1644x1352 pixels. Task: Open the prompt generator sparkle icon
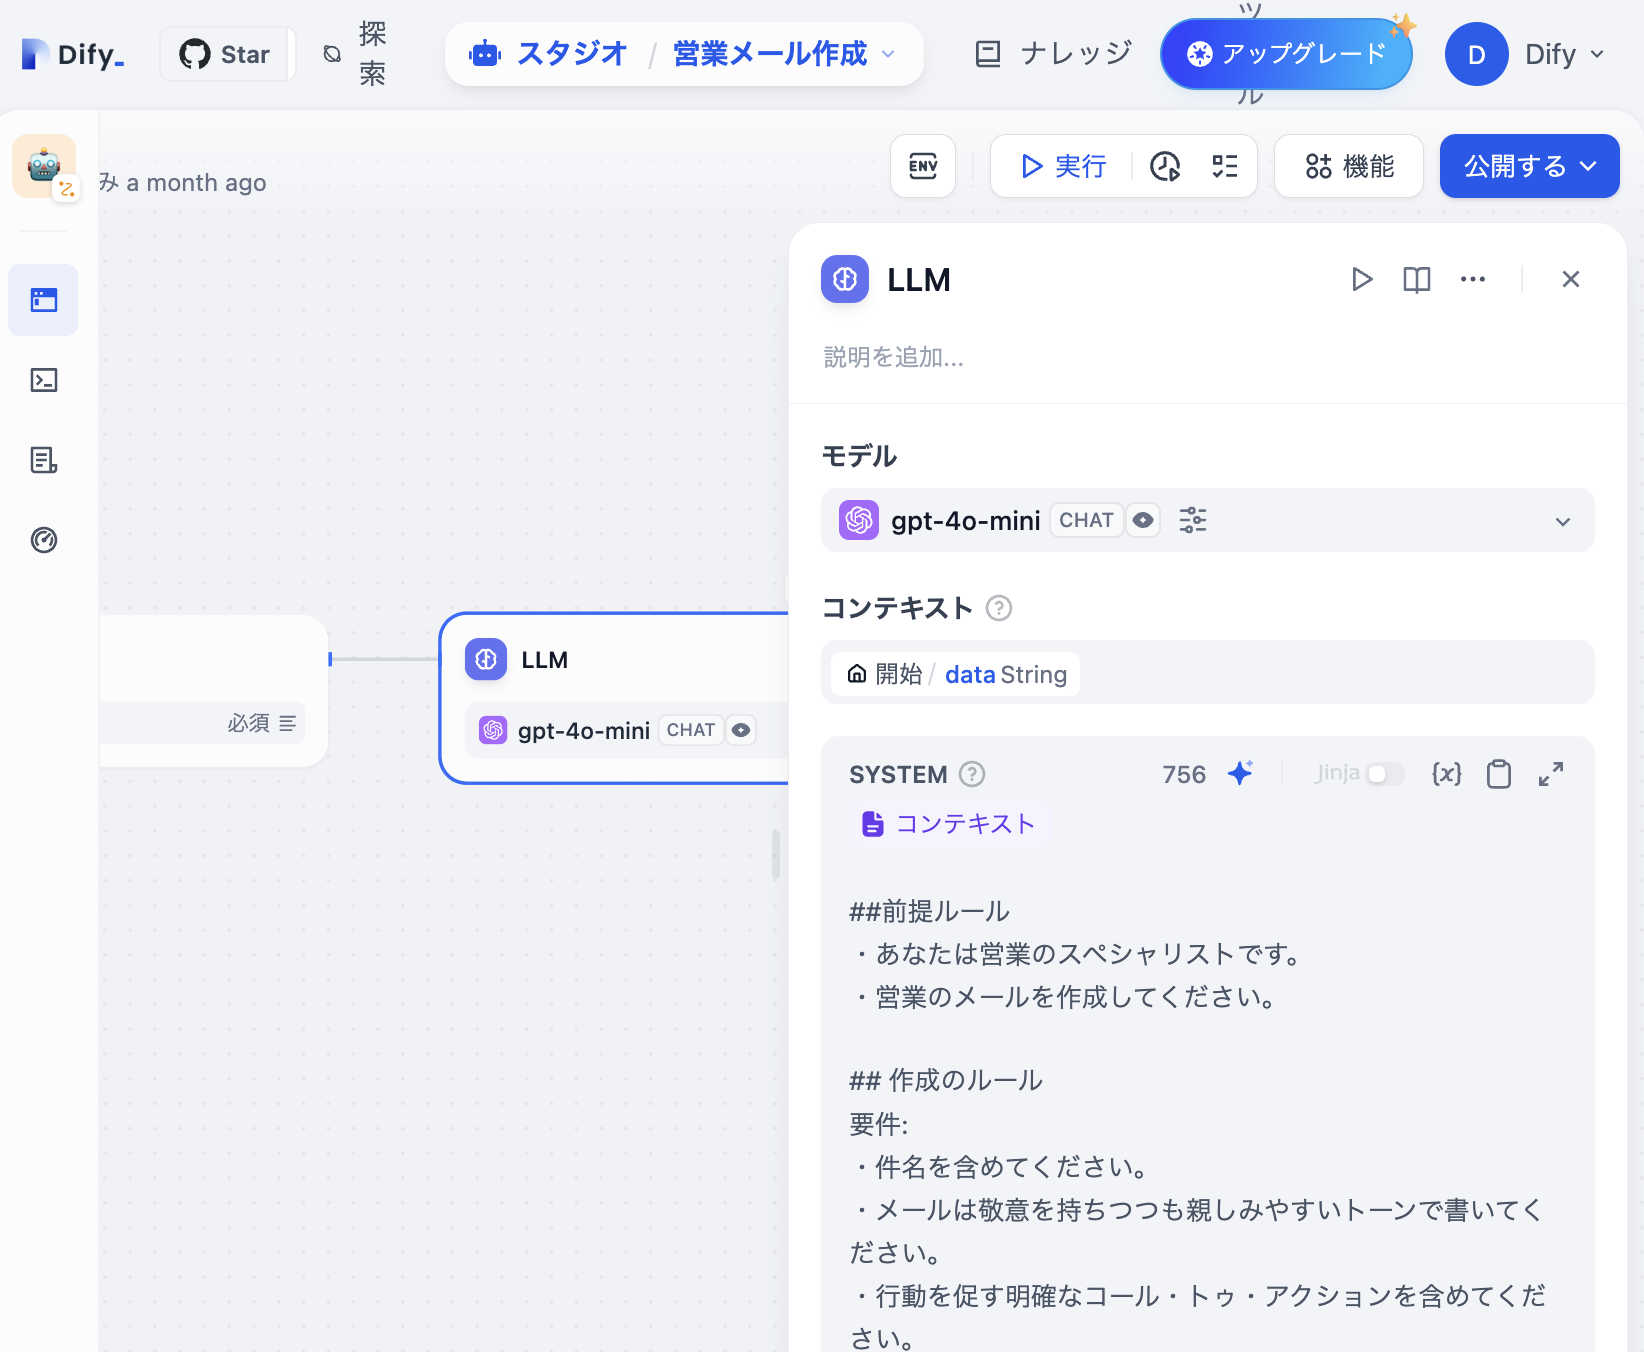[x=1240, y=773]
